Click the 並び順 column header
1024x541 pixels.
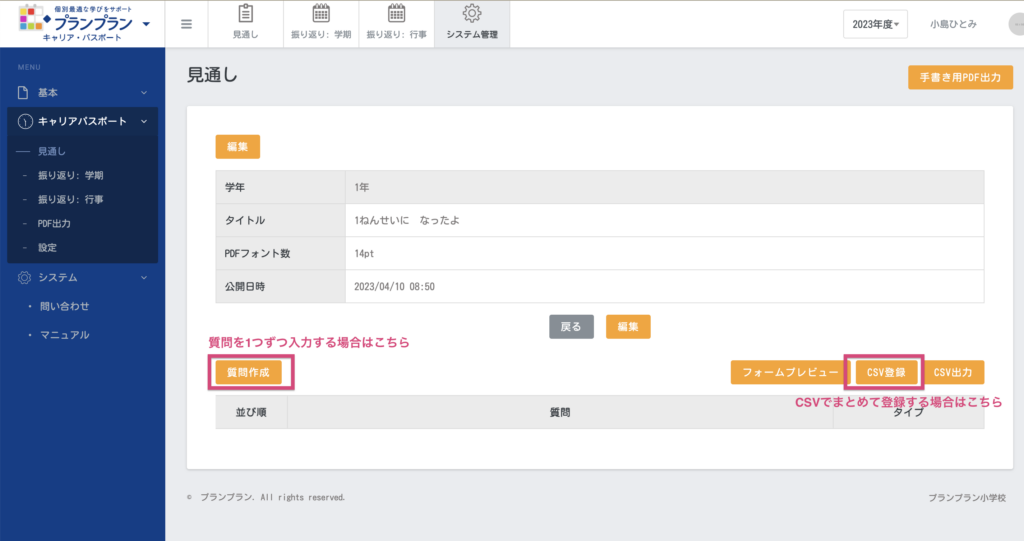251,412
